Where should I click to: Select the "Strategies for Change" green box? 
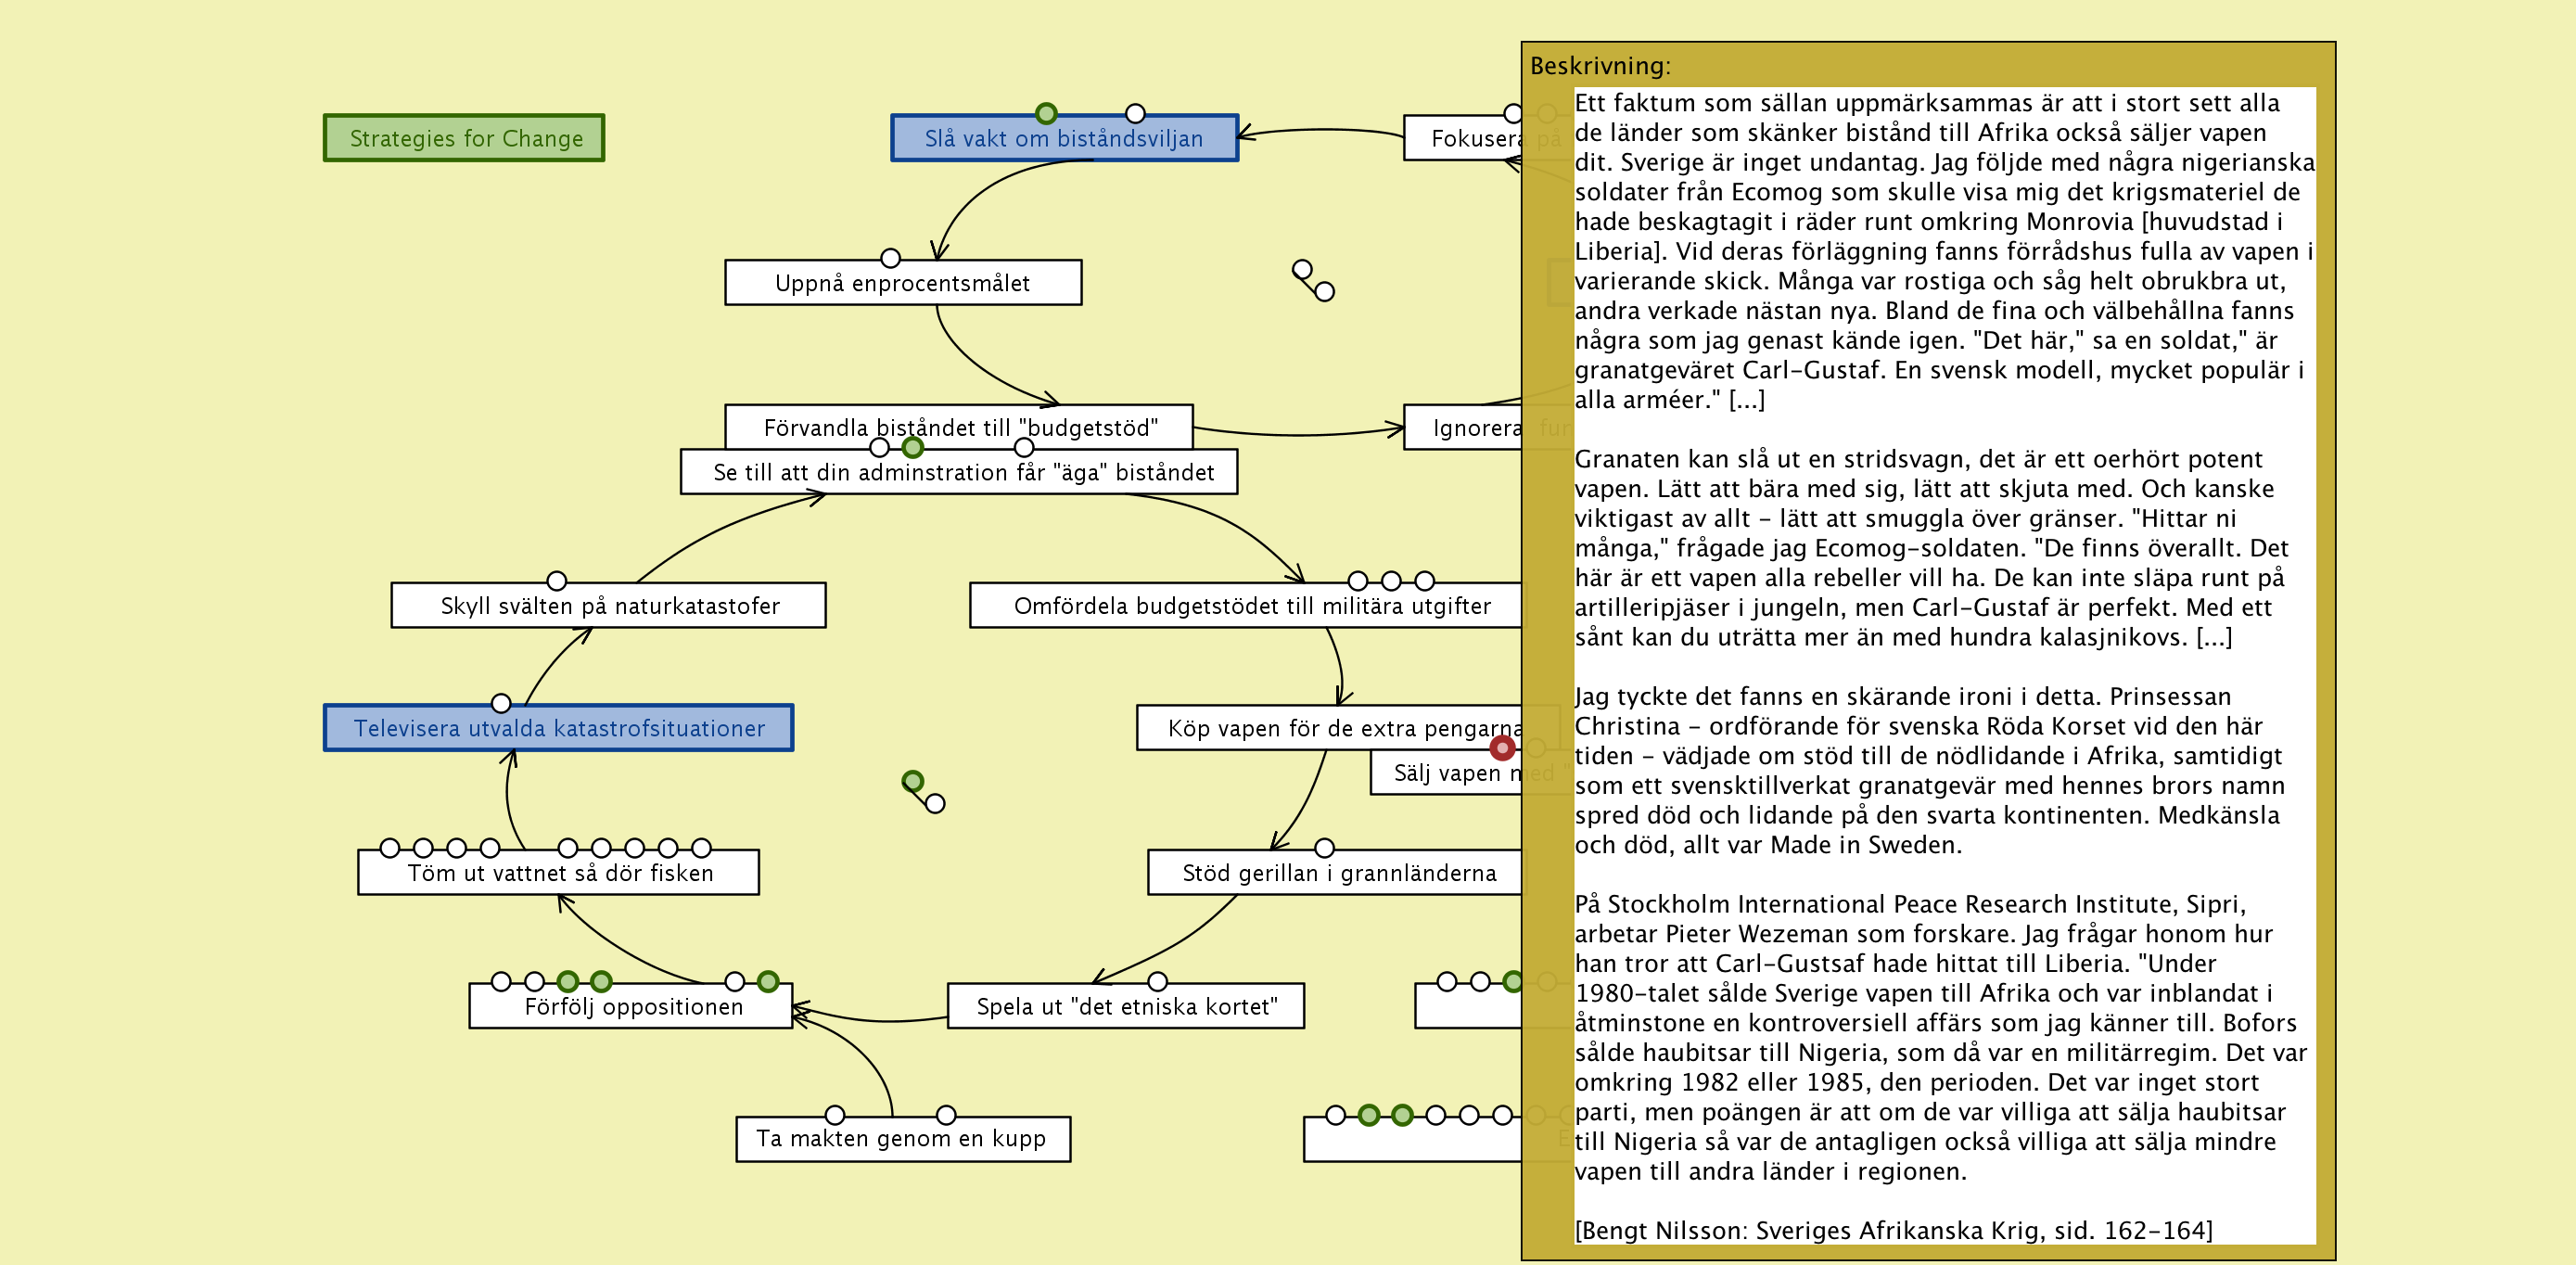click(464, 138)
